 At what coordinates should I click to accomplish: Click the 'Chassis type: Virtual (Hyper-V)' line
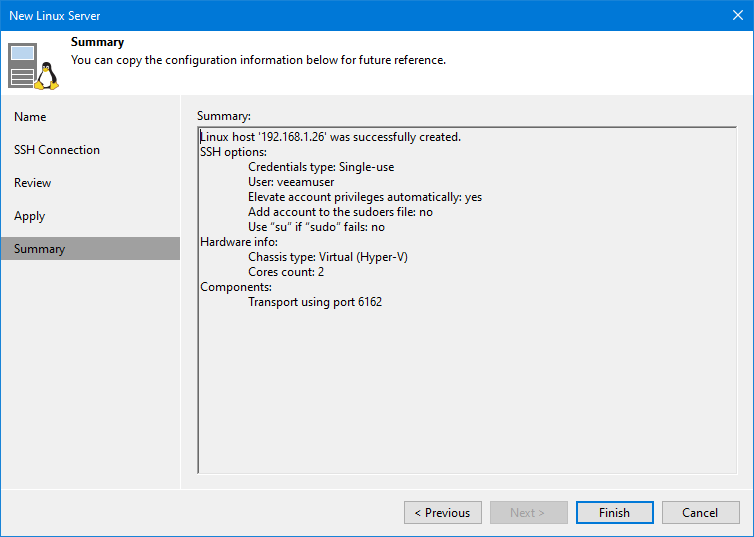pyautogui.click(x=328, y=257)
